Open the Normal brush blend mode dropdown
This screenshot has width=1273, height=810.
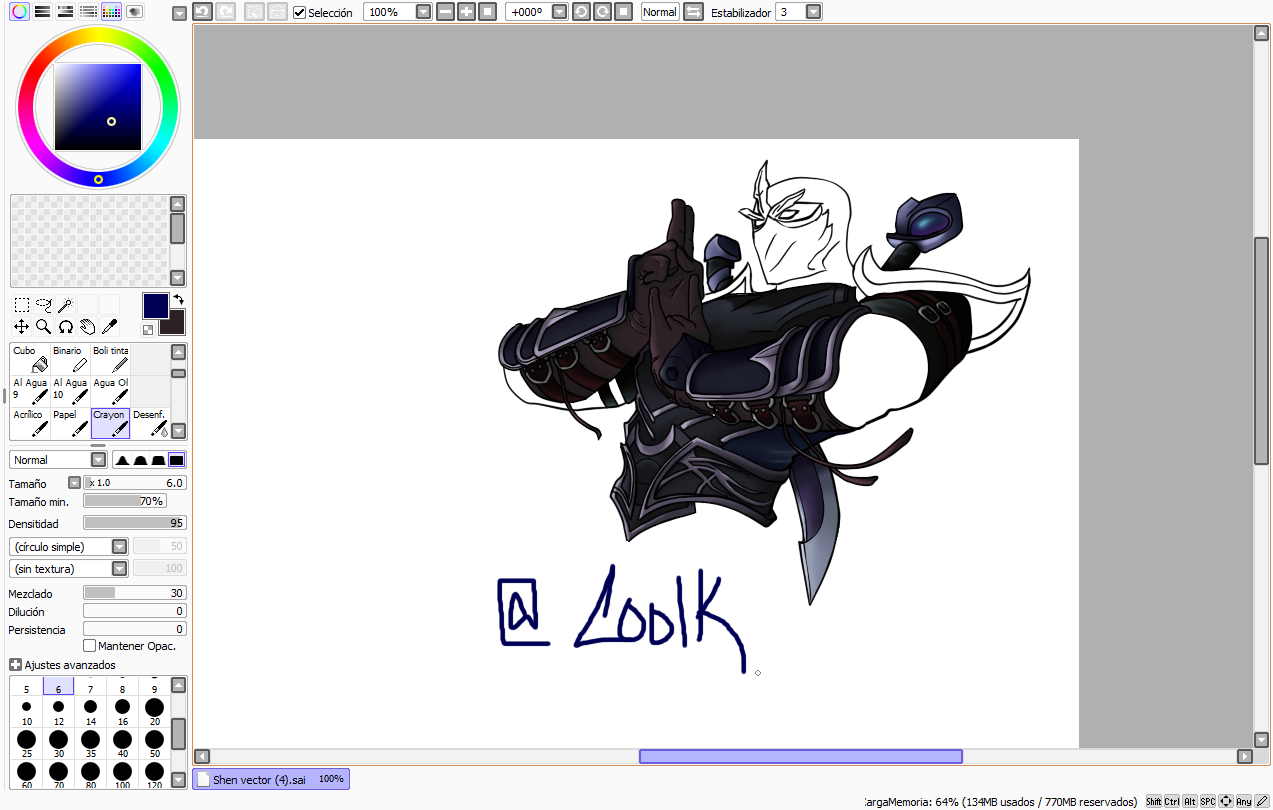pos(58,460)
